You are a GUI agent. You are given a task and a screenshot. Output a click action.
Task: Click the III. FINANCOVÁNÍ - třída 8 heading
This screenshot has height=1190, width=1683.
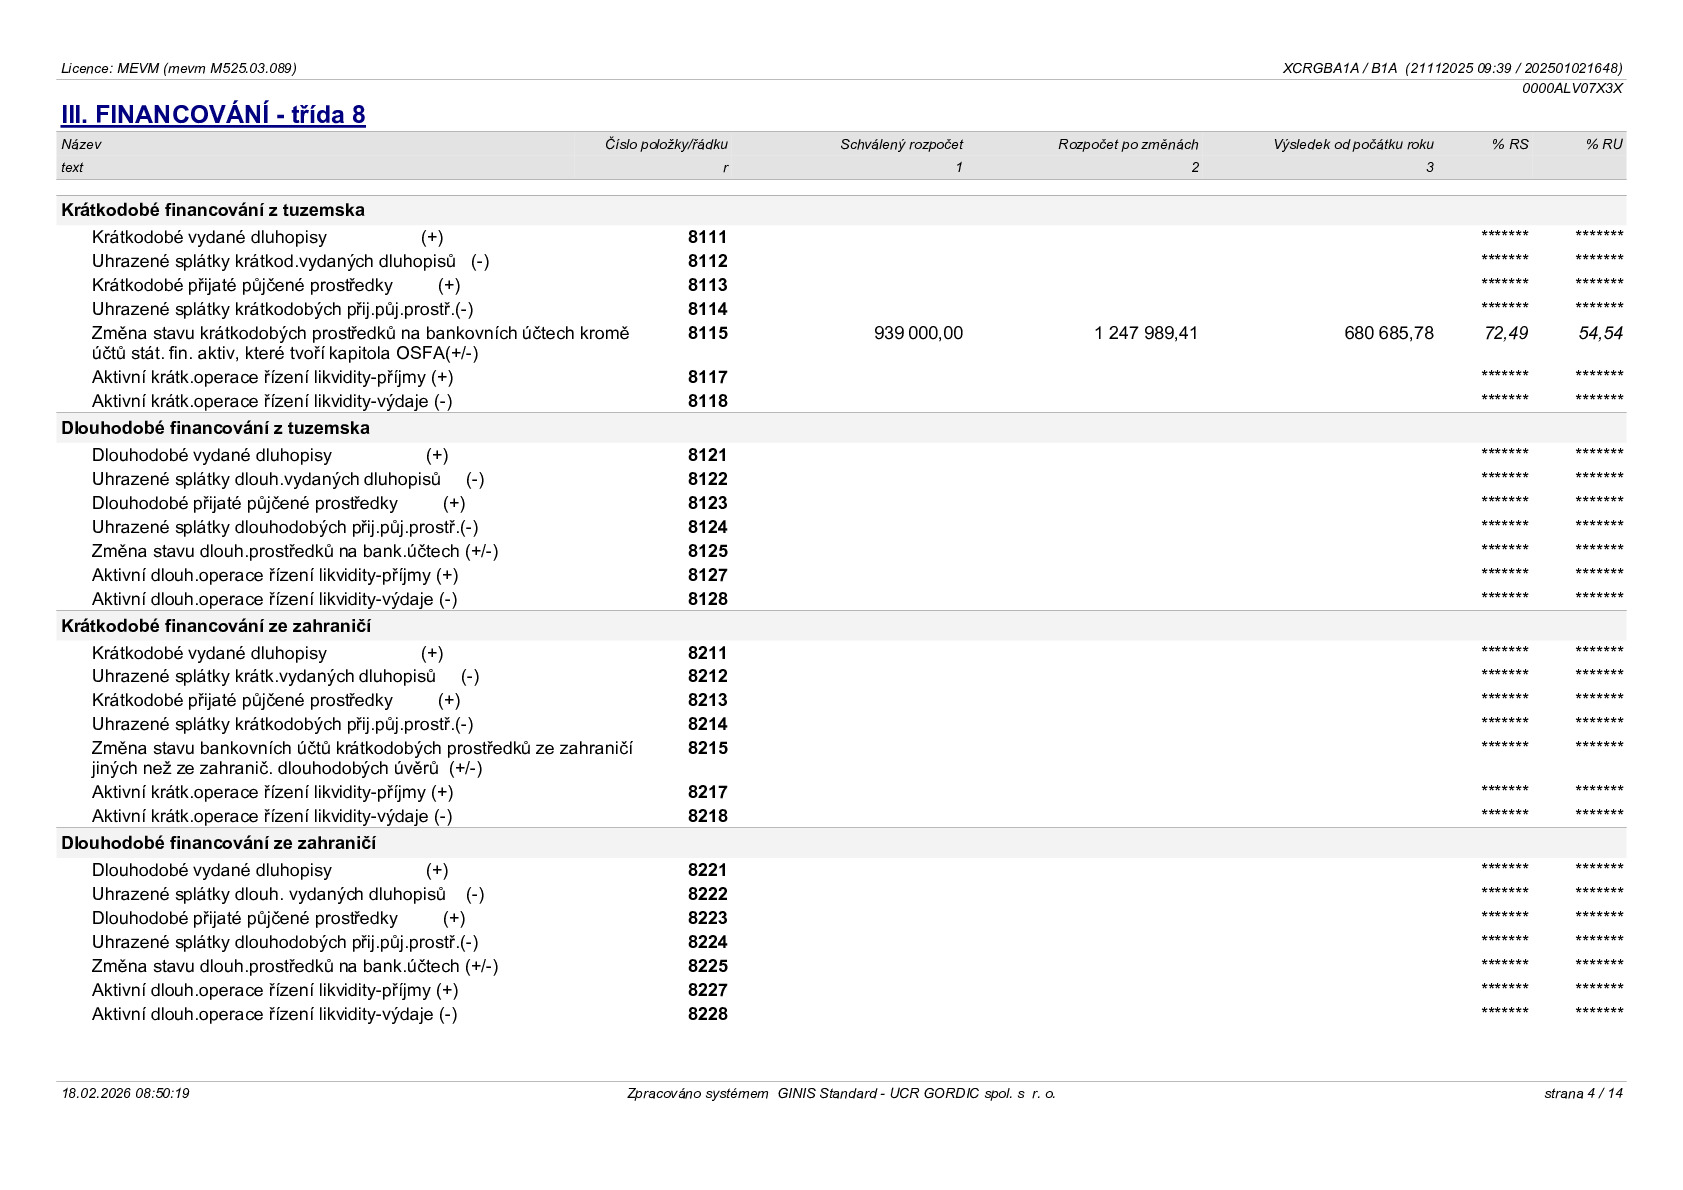click(213, 114)
